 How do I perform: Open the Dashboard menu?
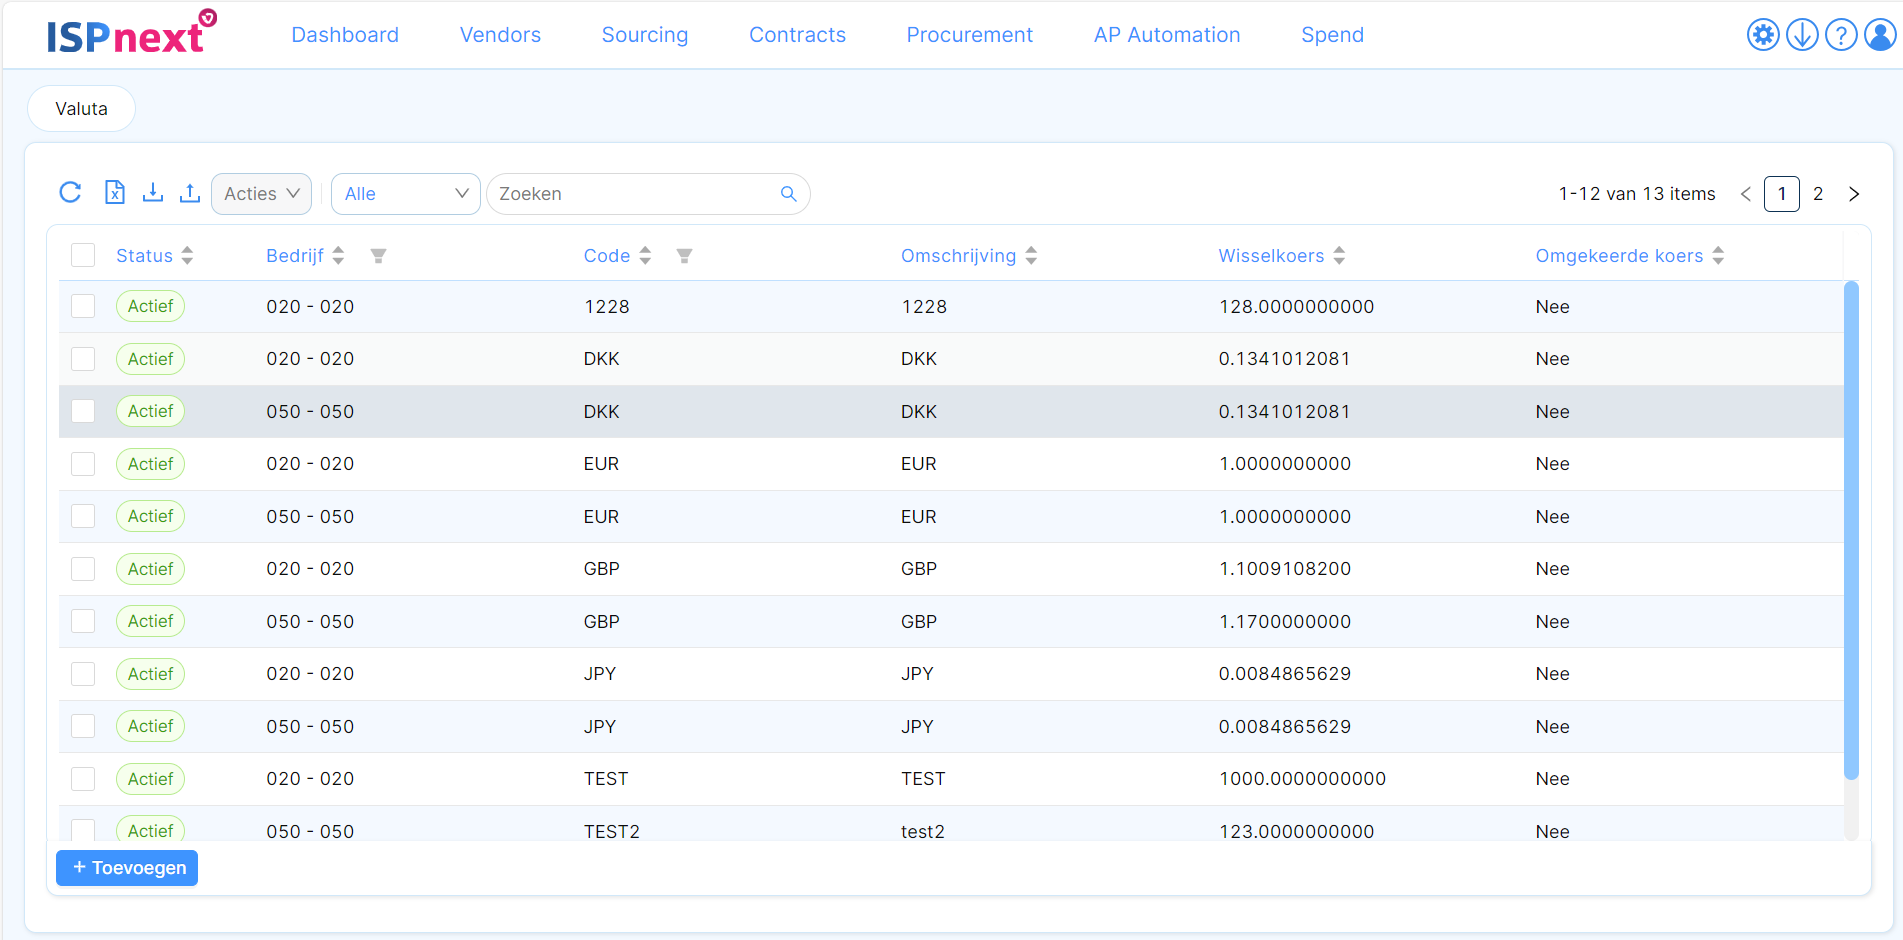pos(345,35)
